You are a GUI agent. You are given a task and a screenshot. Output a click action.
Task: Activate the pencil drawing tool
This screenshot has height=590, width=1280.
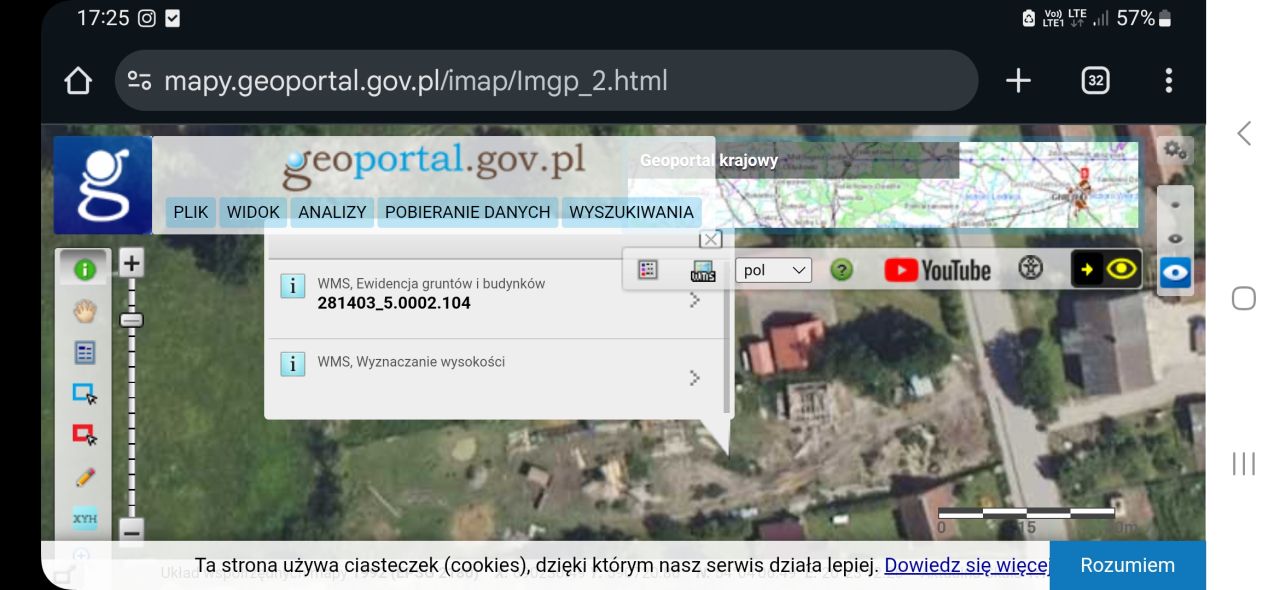pos(85,477)
